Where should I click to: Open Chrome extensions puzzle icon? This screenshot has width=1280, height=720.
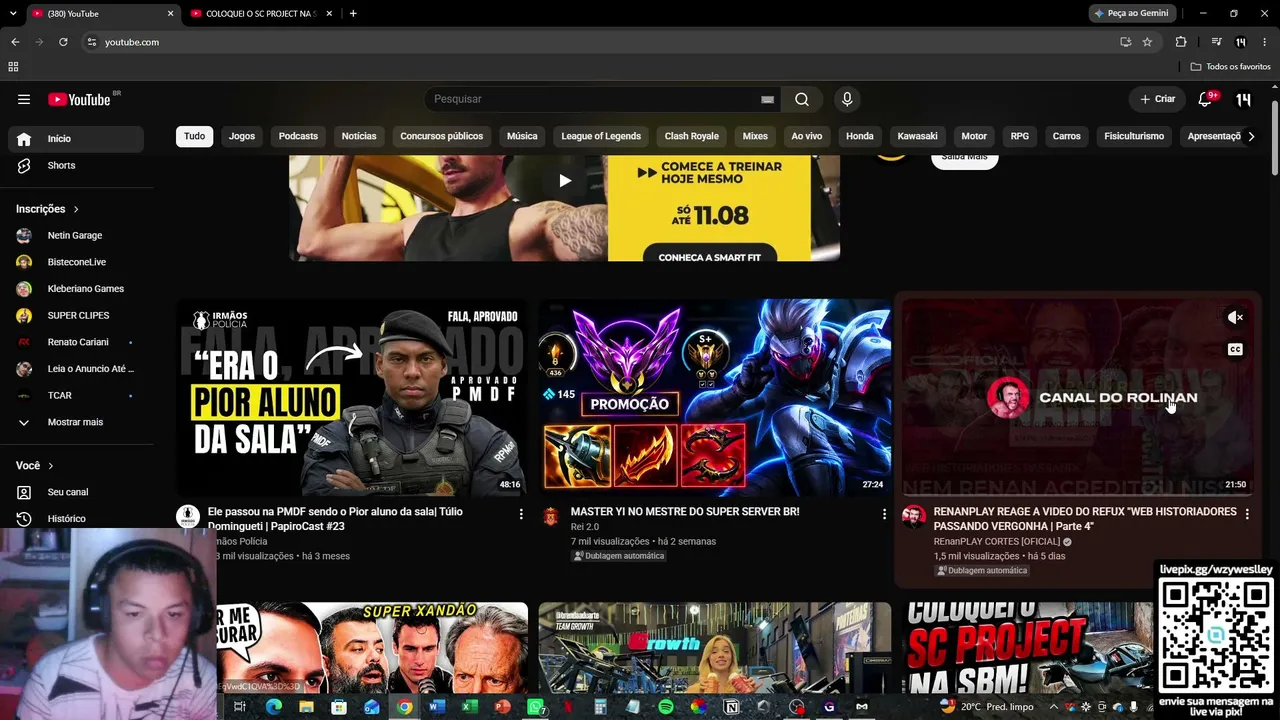[1181, 42]
